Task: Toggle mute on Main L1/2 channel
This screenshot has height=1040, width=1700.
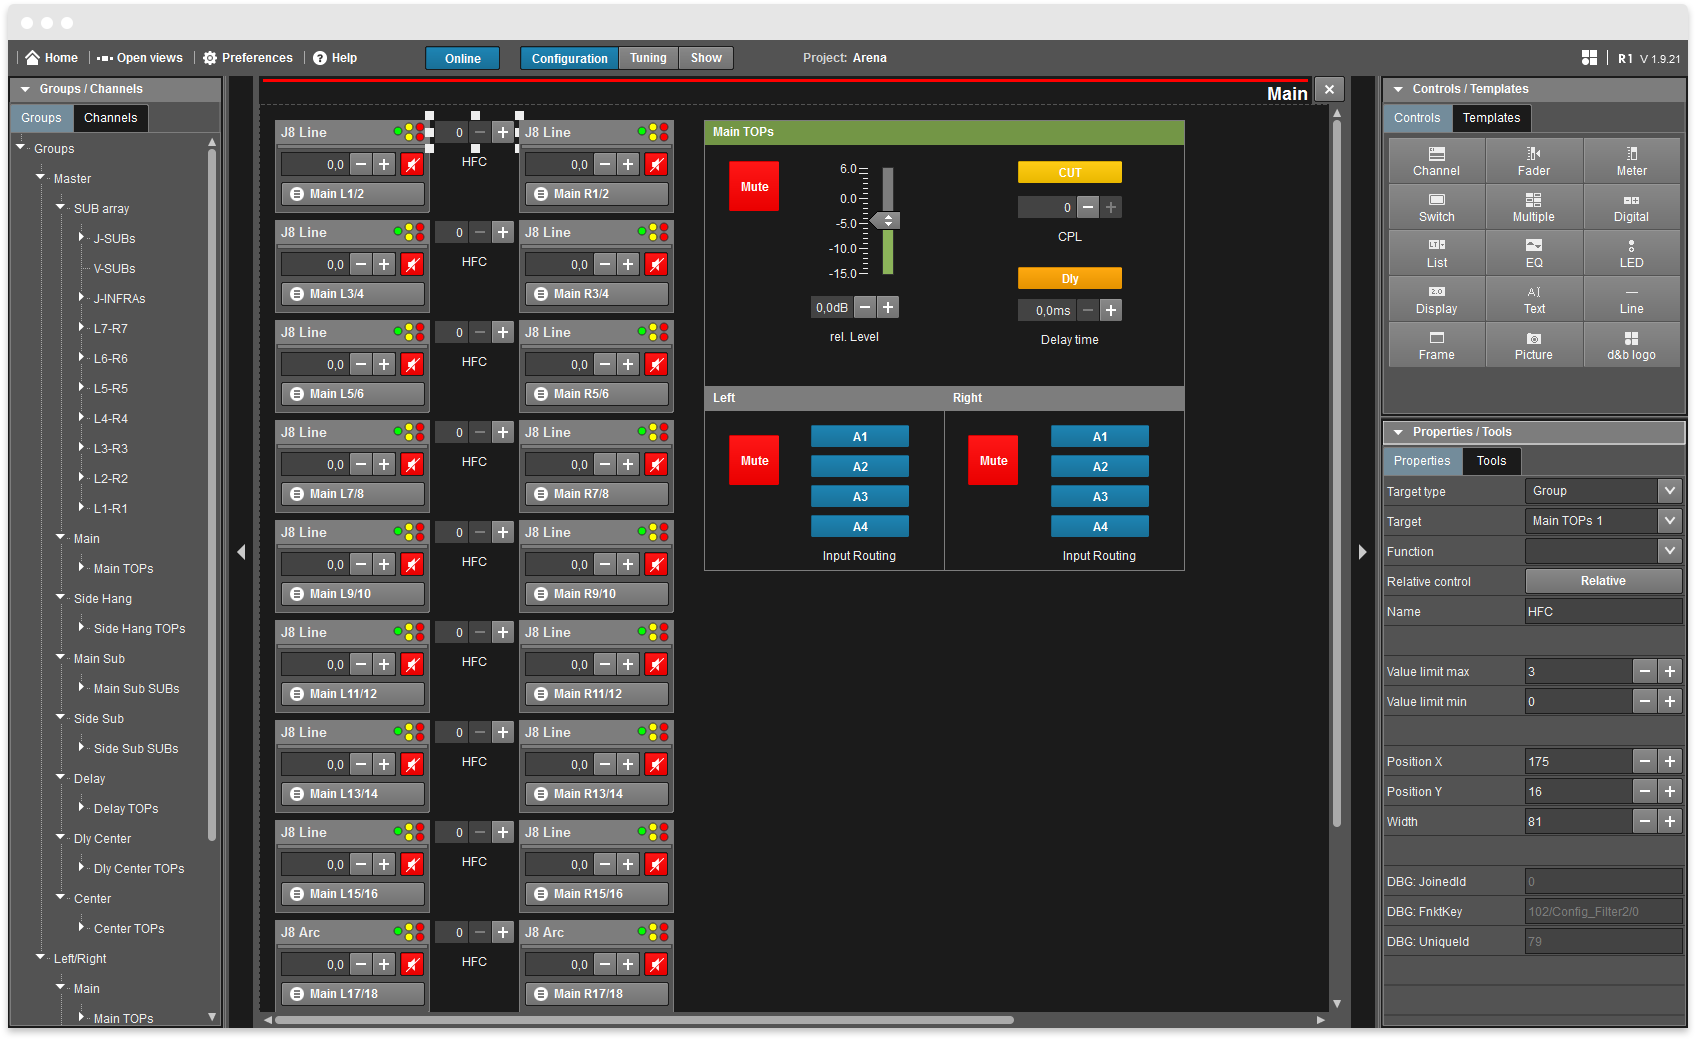Action: click(412, 165)
